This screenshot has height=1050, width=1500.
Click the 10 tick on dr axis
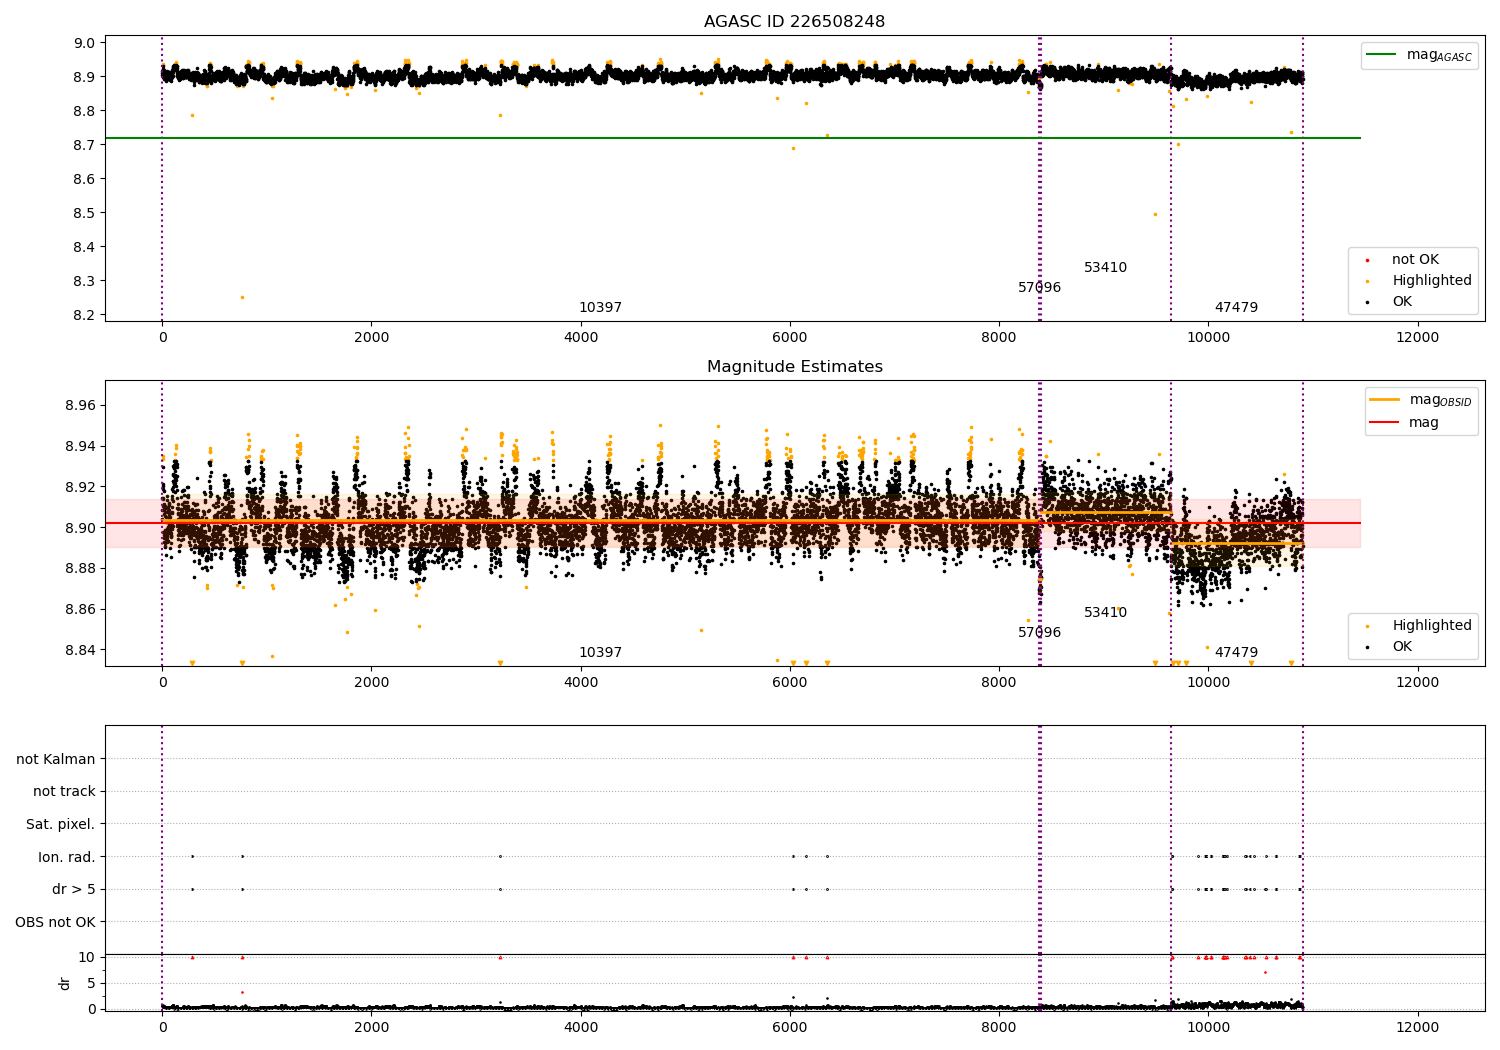88,957
